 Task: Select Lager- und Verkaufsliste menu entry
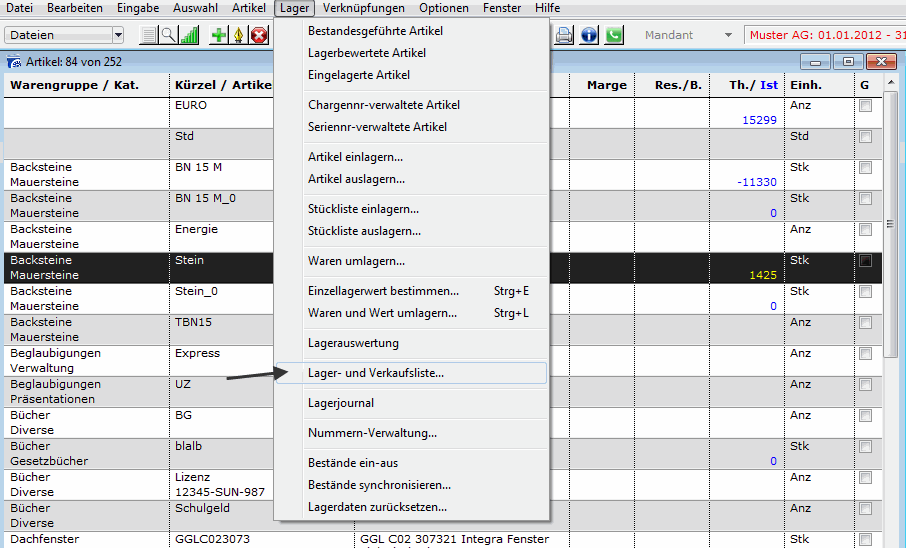coord(376,373)
